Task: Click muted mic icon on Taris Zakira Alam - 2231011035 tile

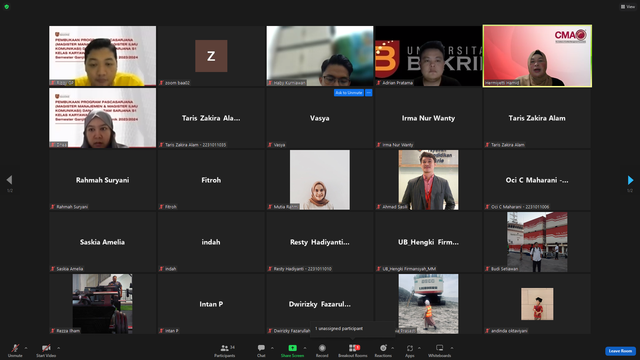Action: tap(162, 145)
